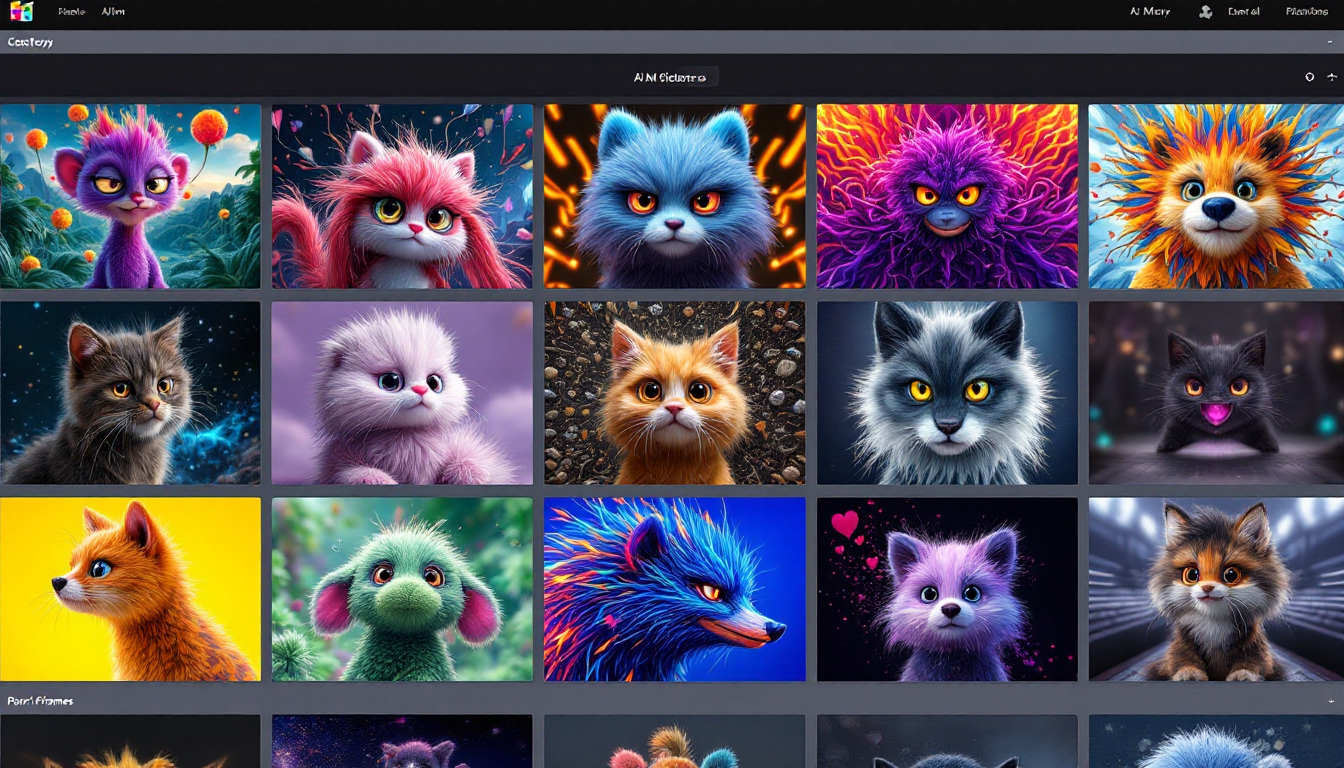This screenshot has height=768, width=1344.
Task: Click the centered AI label button above gallery
Action: point(670,77)
